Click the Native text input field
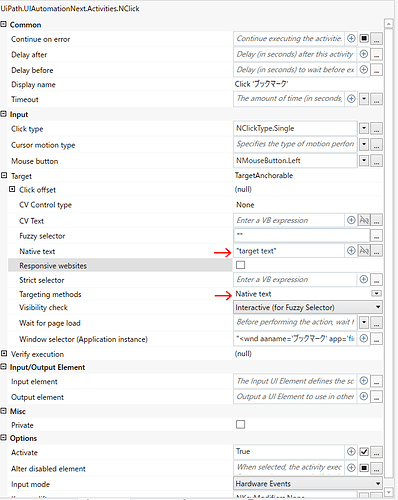398x500 pixels. click(289, 251)
